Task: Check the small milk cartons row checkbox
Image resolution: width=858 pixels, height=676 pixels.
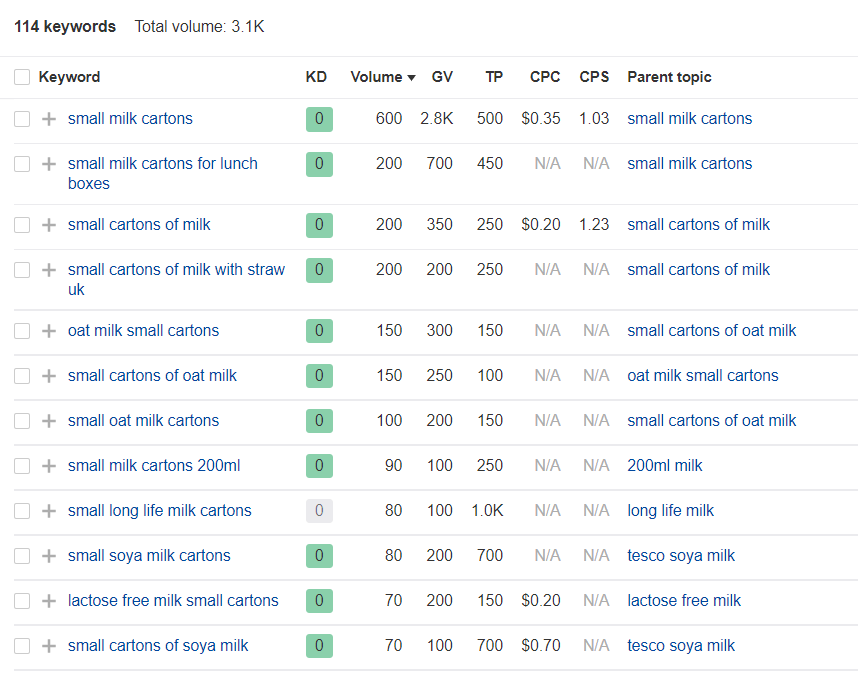Action: point(22,119)
